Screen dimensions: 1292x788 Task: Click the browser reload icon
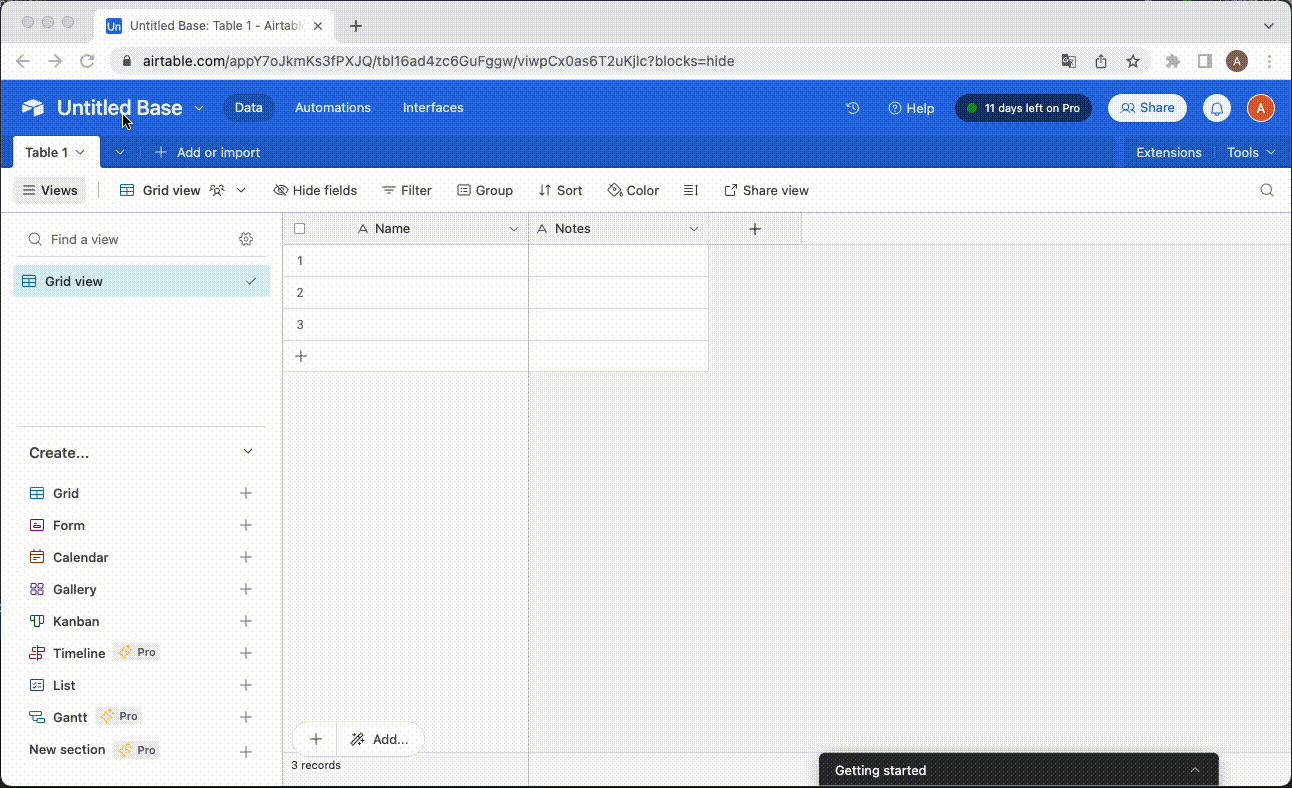87,61
